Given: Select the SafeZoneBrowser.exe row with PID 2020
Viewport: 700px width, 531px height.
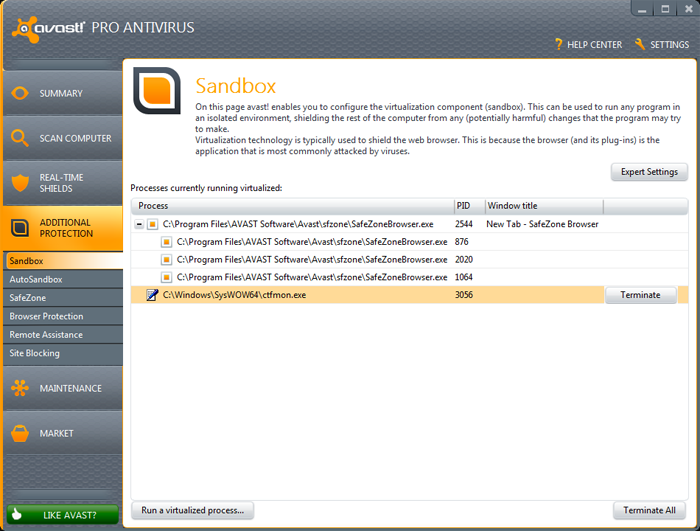Looking at the screenshot, I should click(x=409, y=259).
